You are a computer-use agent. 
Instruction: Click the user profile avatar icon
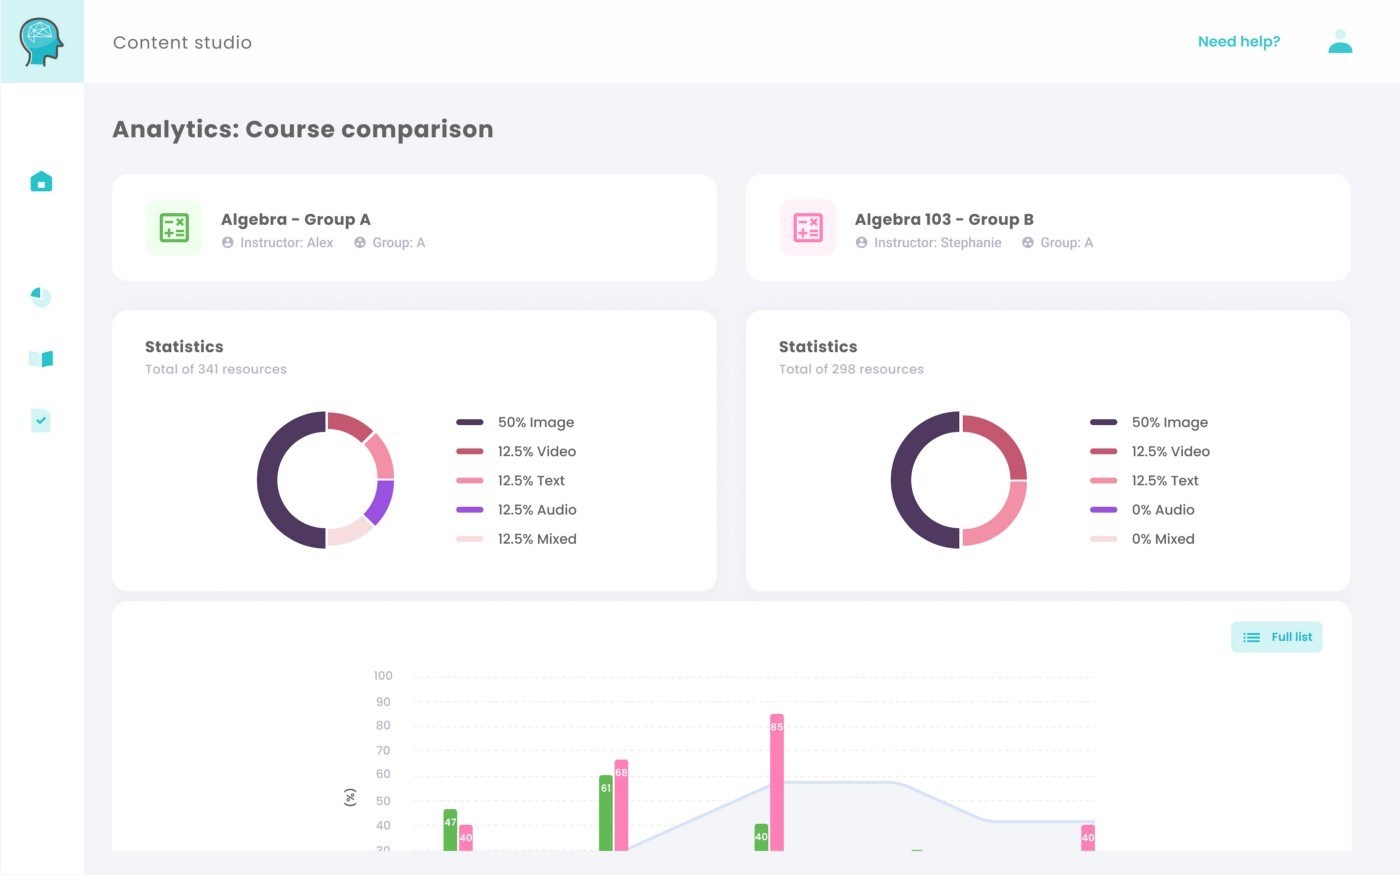point(1340,41)
